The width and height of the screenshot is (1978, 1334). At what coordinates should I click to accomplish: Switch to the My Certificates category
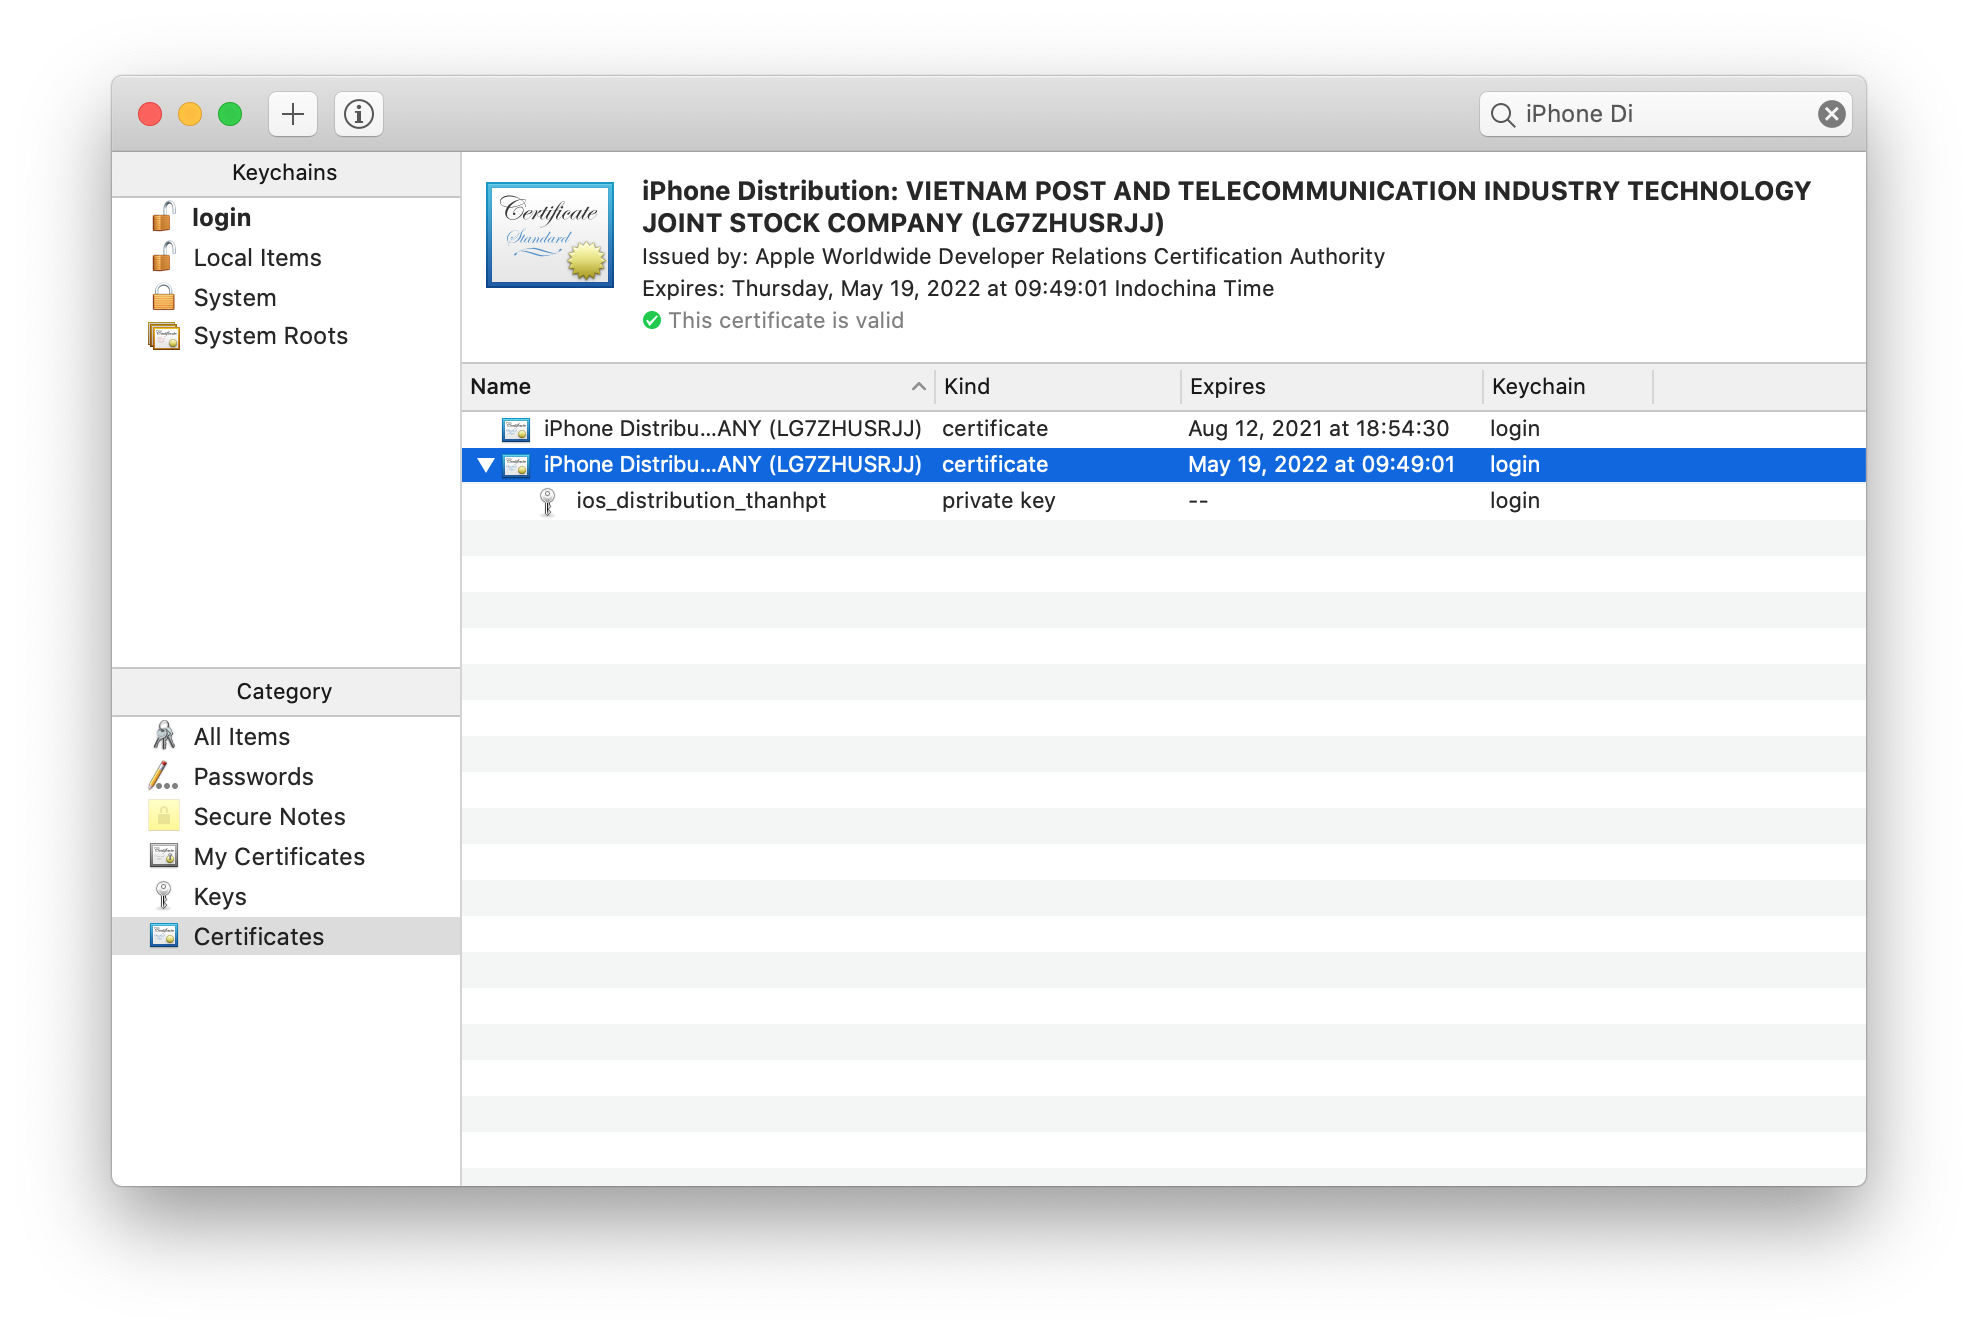279,857
